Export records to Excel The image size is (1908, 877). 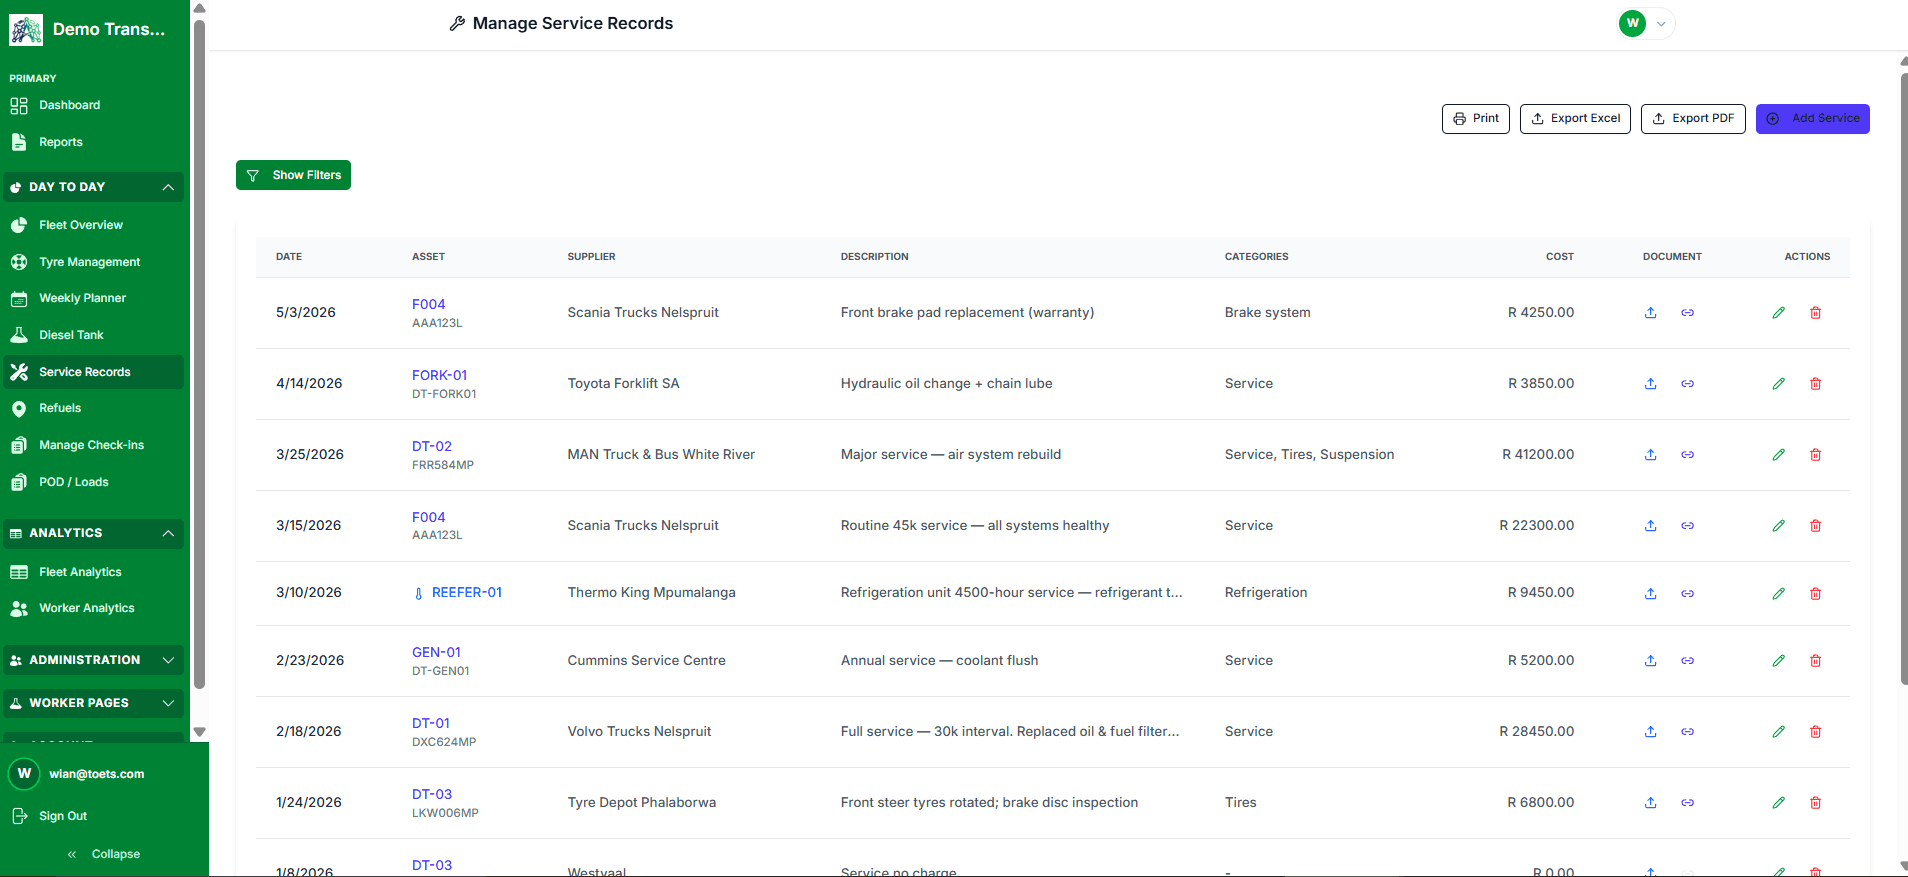(x=1575, y=118)
